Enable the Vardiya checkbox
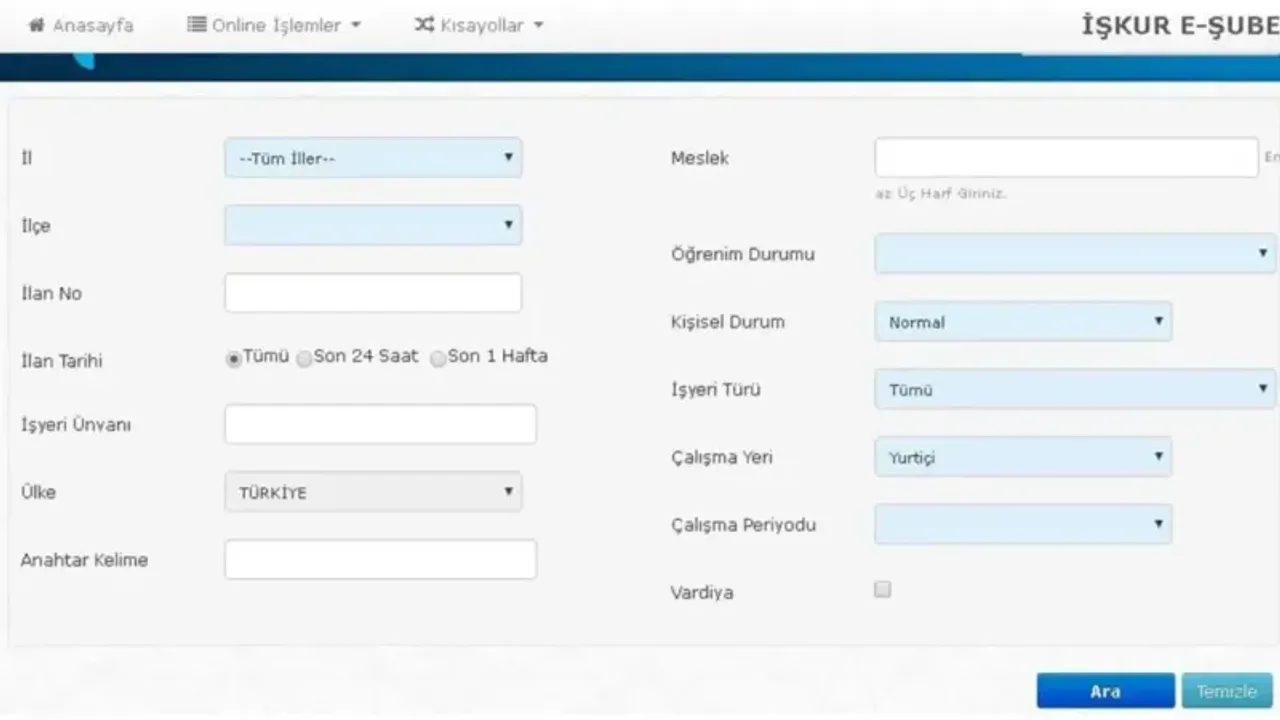This screenshot has height=720, width=1280. (x=882, y=590)
